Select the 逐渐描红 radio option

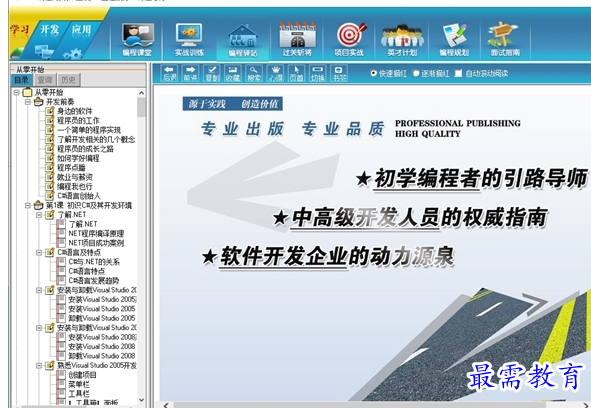416,73
